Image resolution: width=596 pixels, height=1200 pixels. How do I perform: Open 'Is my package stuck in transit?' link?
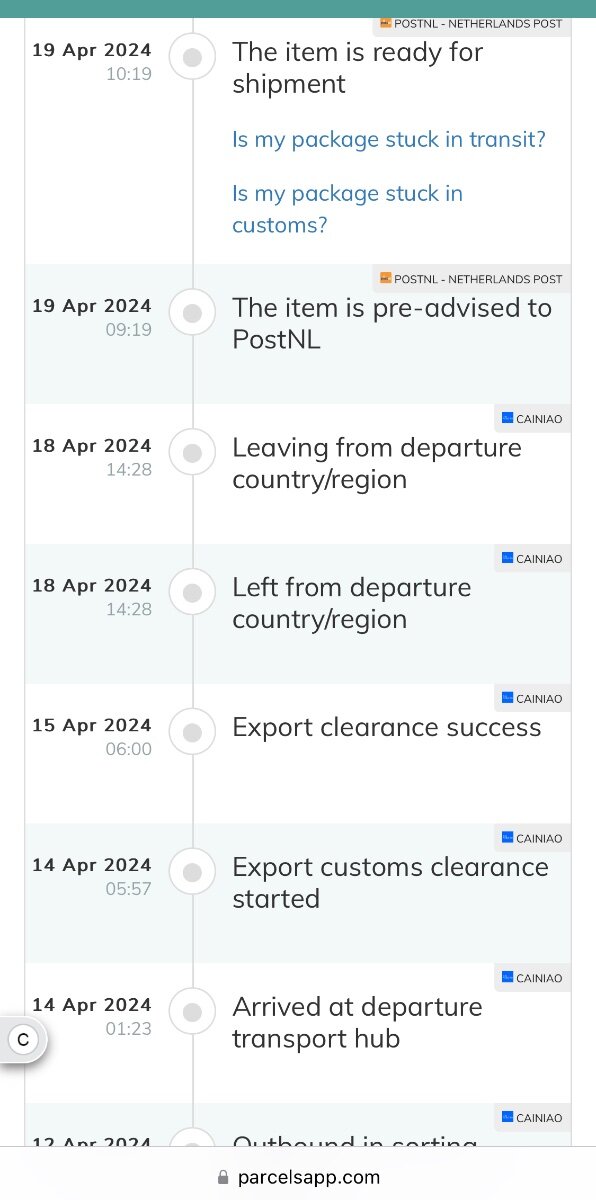[389, 139]
